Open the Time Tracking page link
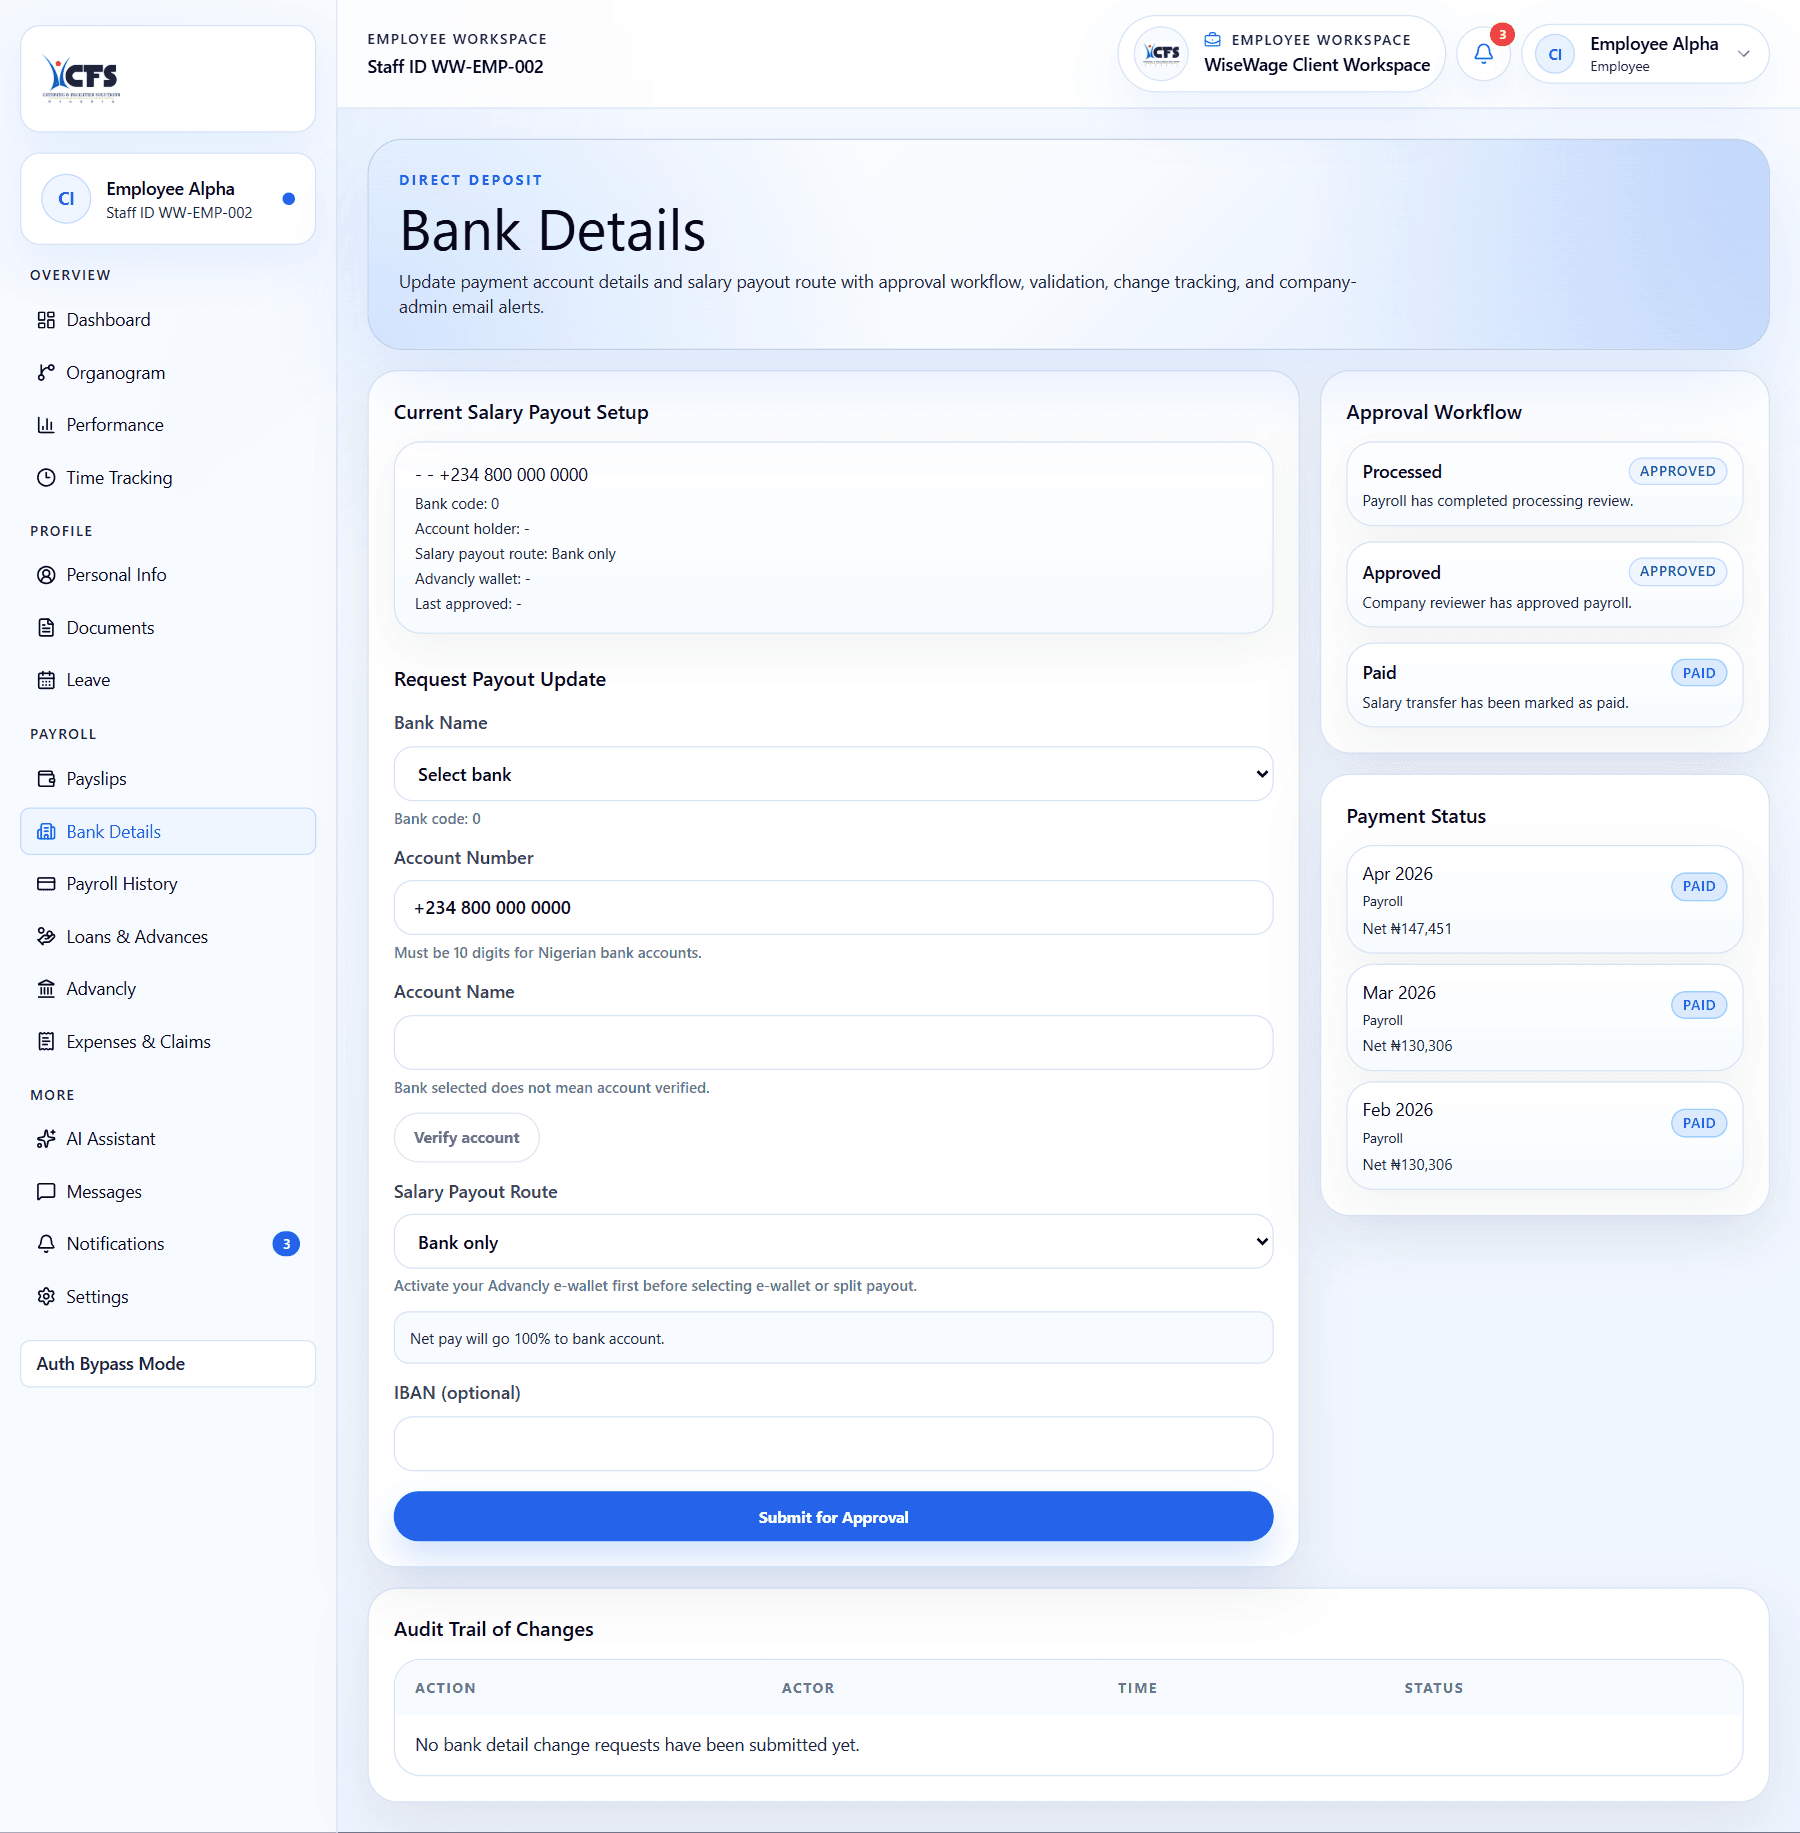This screenshot has width=1800, height=1833. [x=168, y=478]
